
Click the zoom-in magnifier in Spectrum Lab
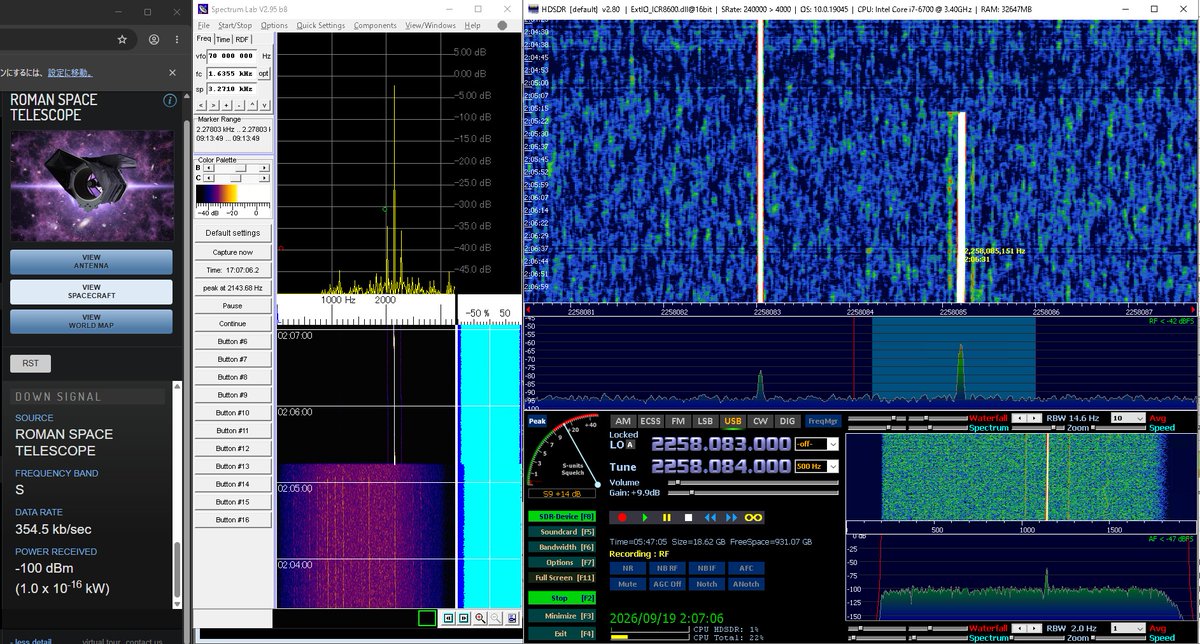(480, 618)
